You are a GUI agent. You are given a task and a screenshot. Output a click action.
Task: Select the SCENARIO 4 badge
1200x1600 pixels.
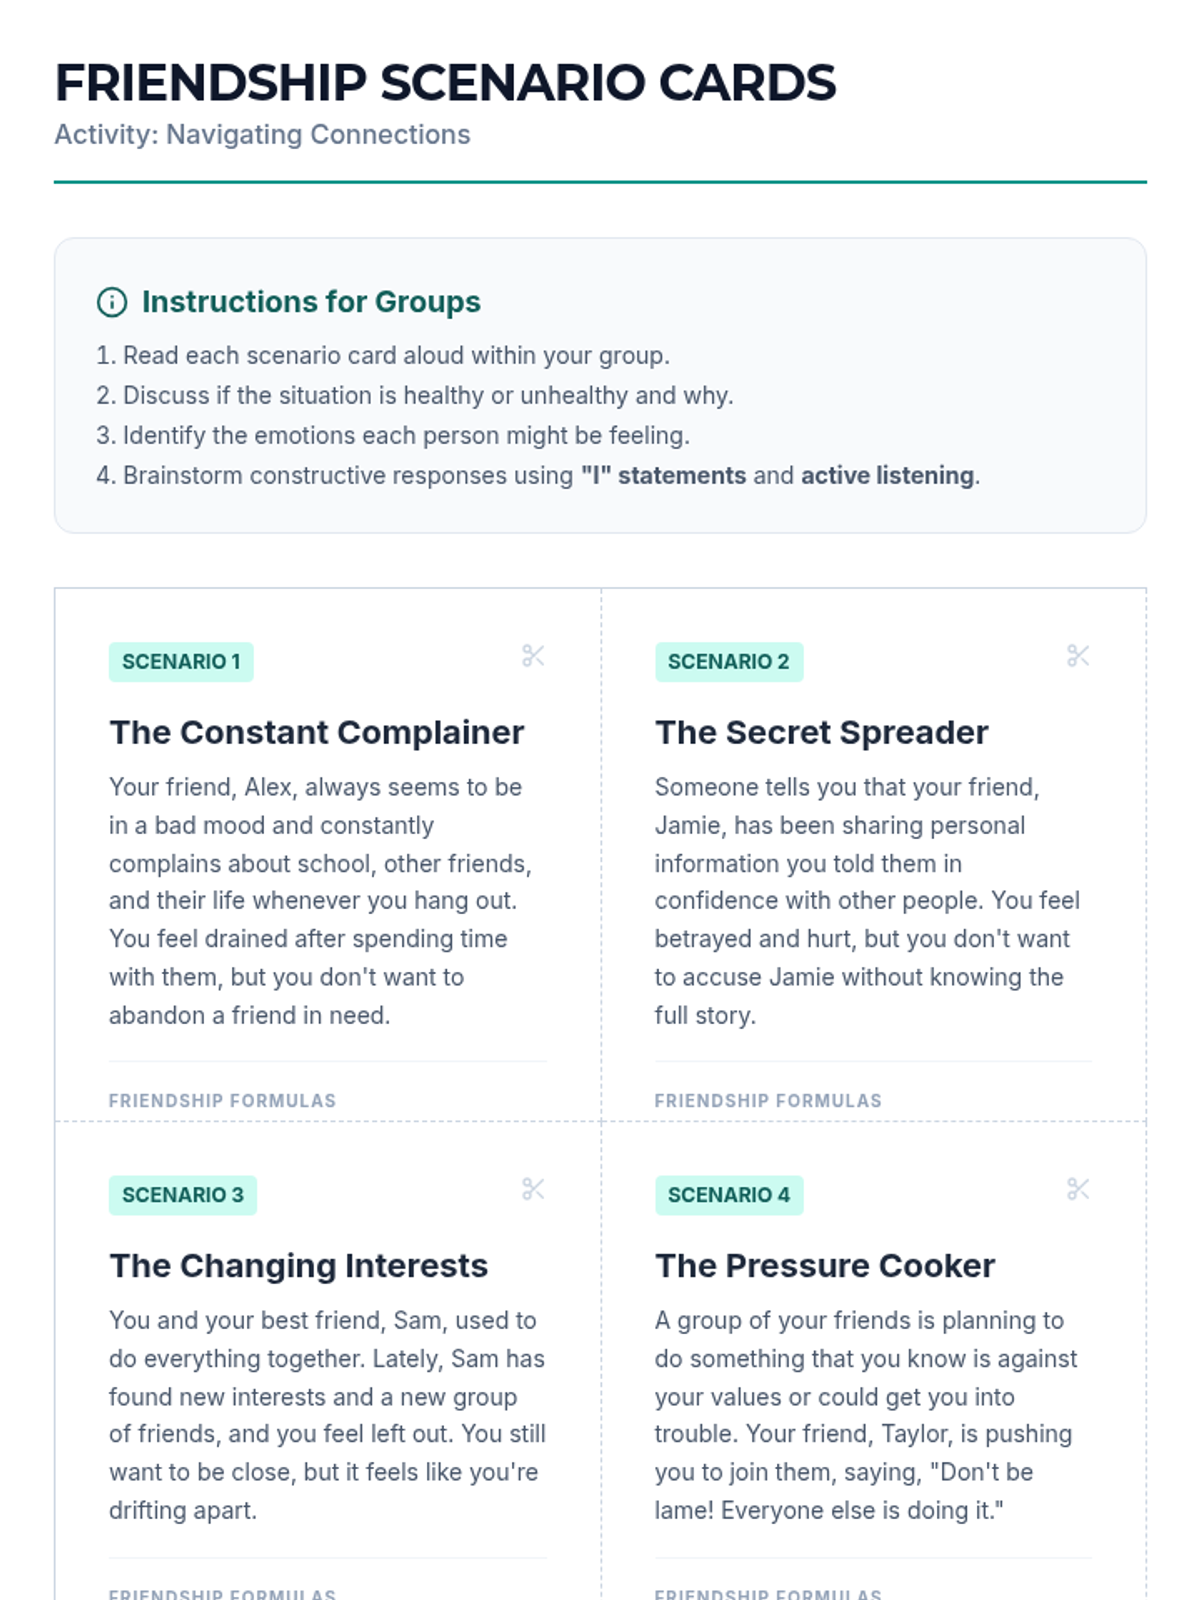(x=729, y=1195)
